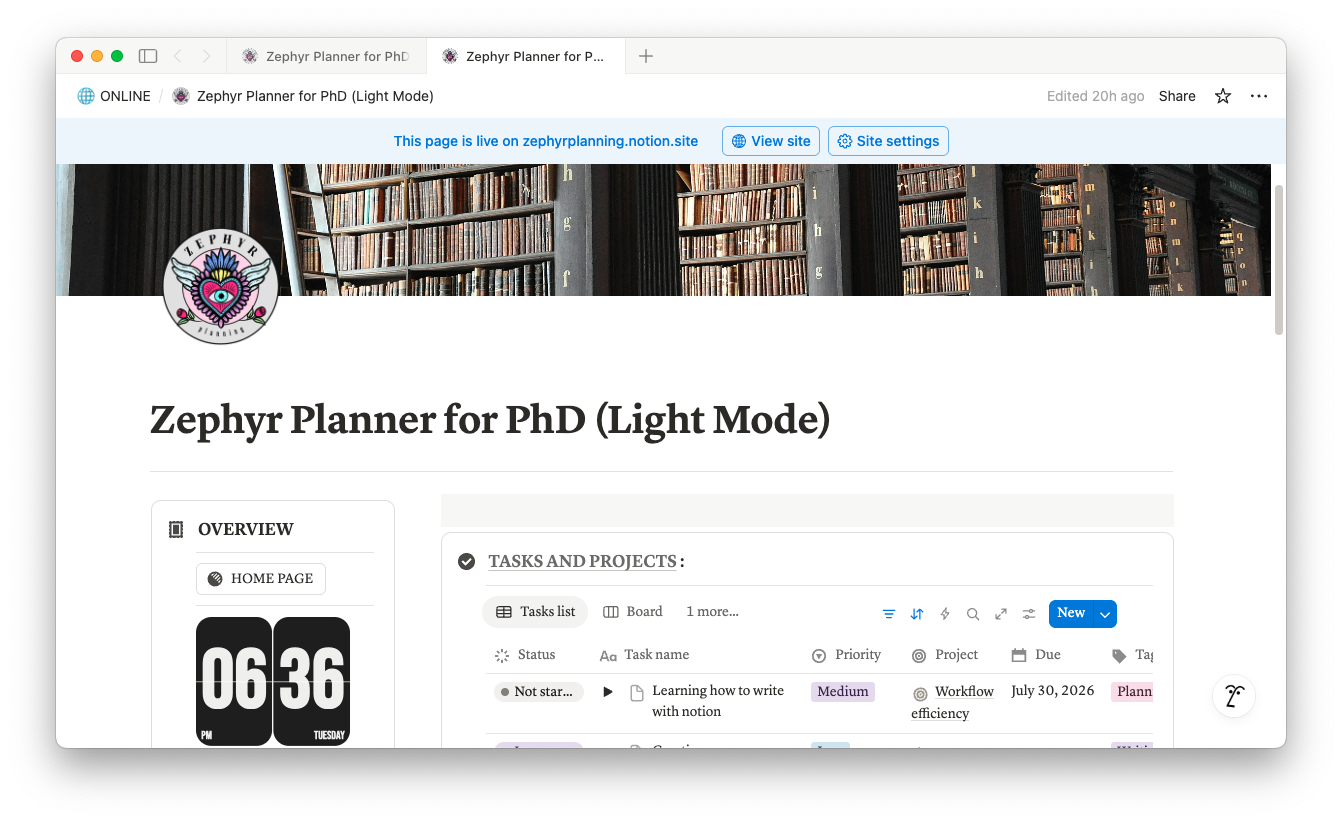1342x822 pixels.
Task: Click the Share button
Action: [x=1177, y=96]
